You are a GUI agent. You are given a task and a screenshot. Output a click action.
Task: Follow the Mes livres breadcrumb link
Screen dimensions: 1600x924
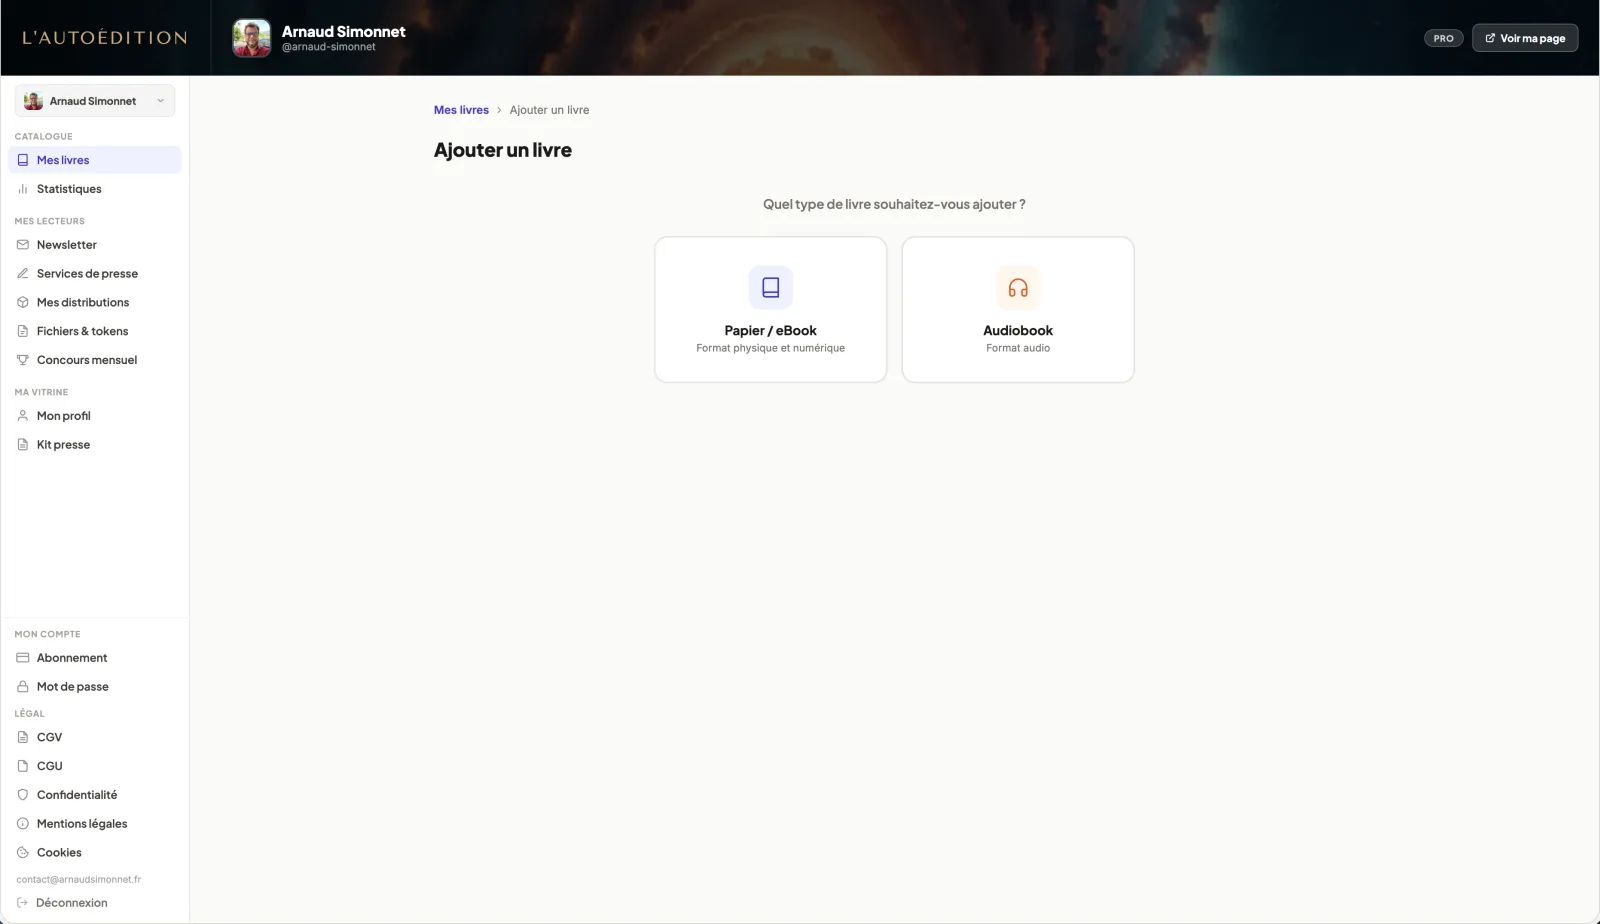(461, 110)
